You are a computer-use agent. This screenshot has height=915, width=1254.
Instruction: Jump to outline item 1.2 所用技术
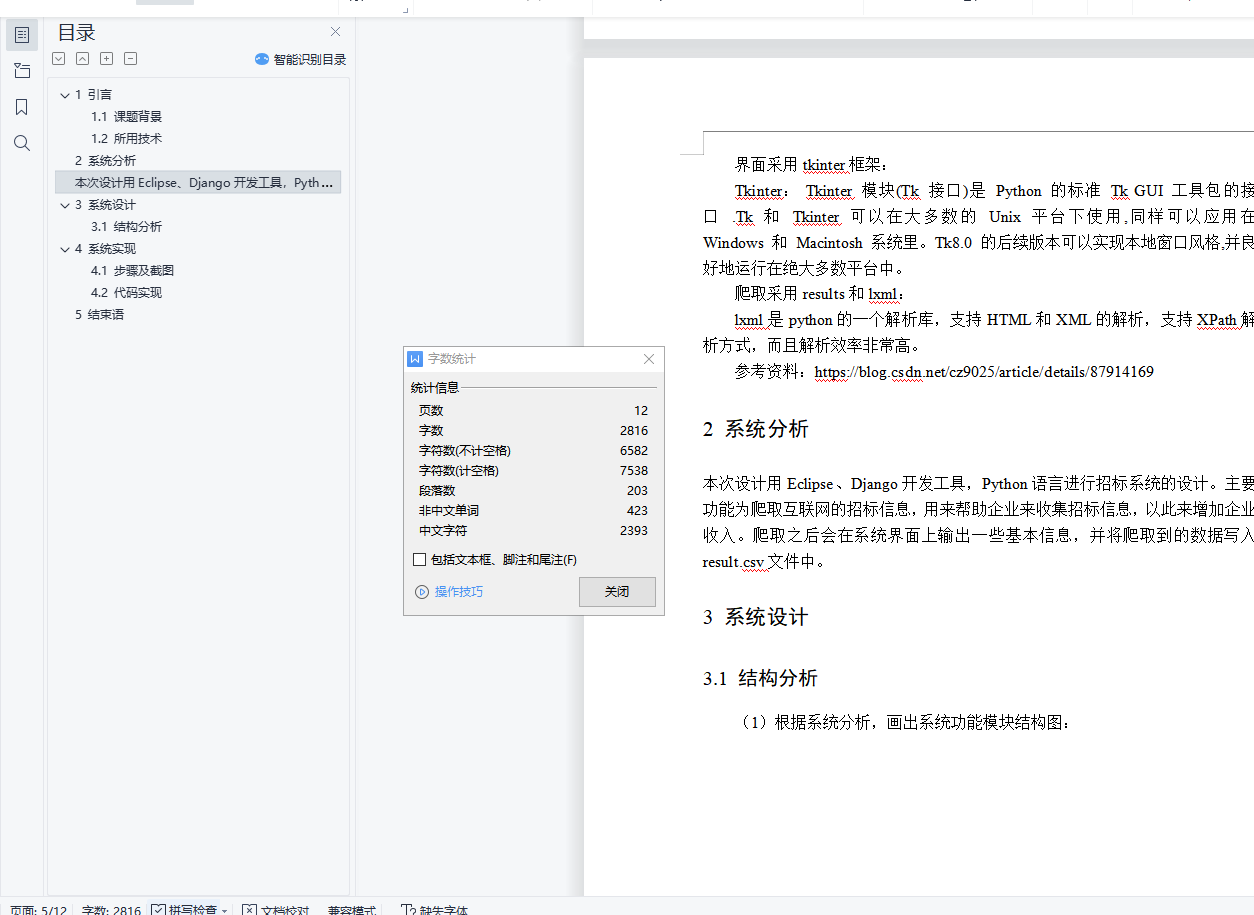126,139
